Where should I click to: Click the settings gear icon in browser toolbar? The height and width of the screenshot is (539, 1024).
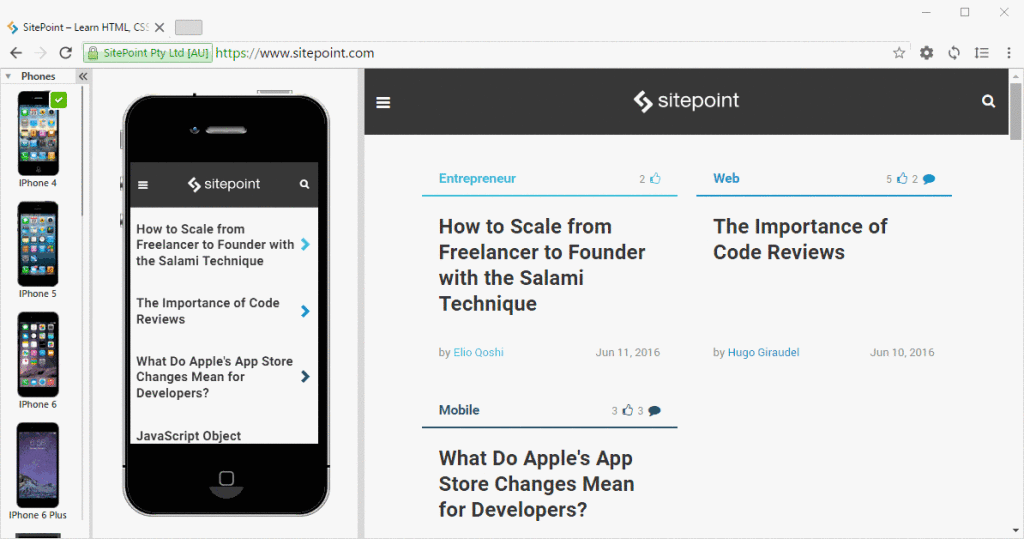tap(926, 53)
